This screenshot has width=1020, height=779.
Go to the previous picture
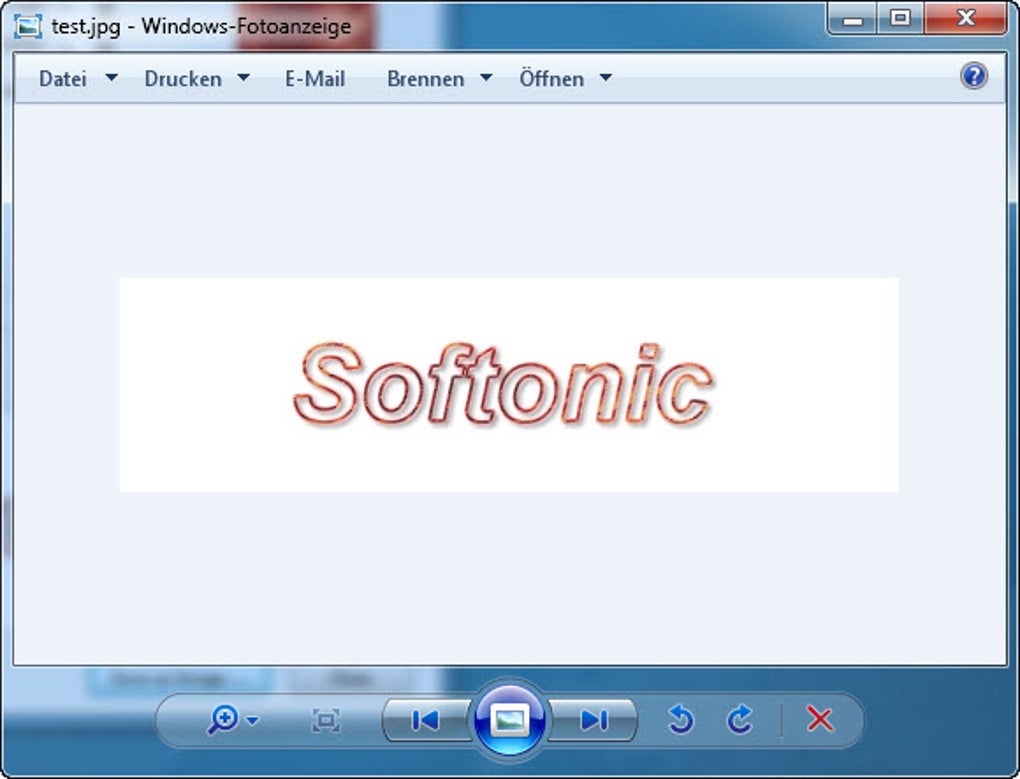click(x=425, y=720)
